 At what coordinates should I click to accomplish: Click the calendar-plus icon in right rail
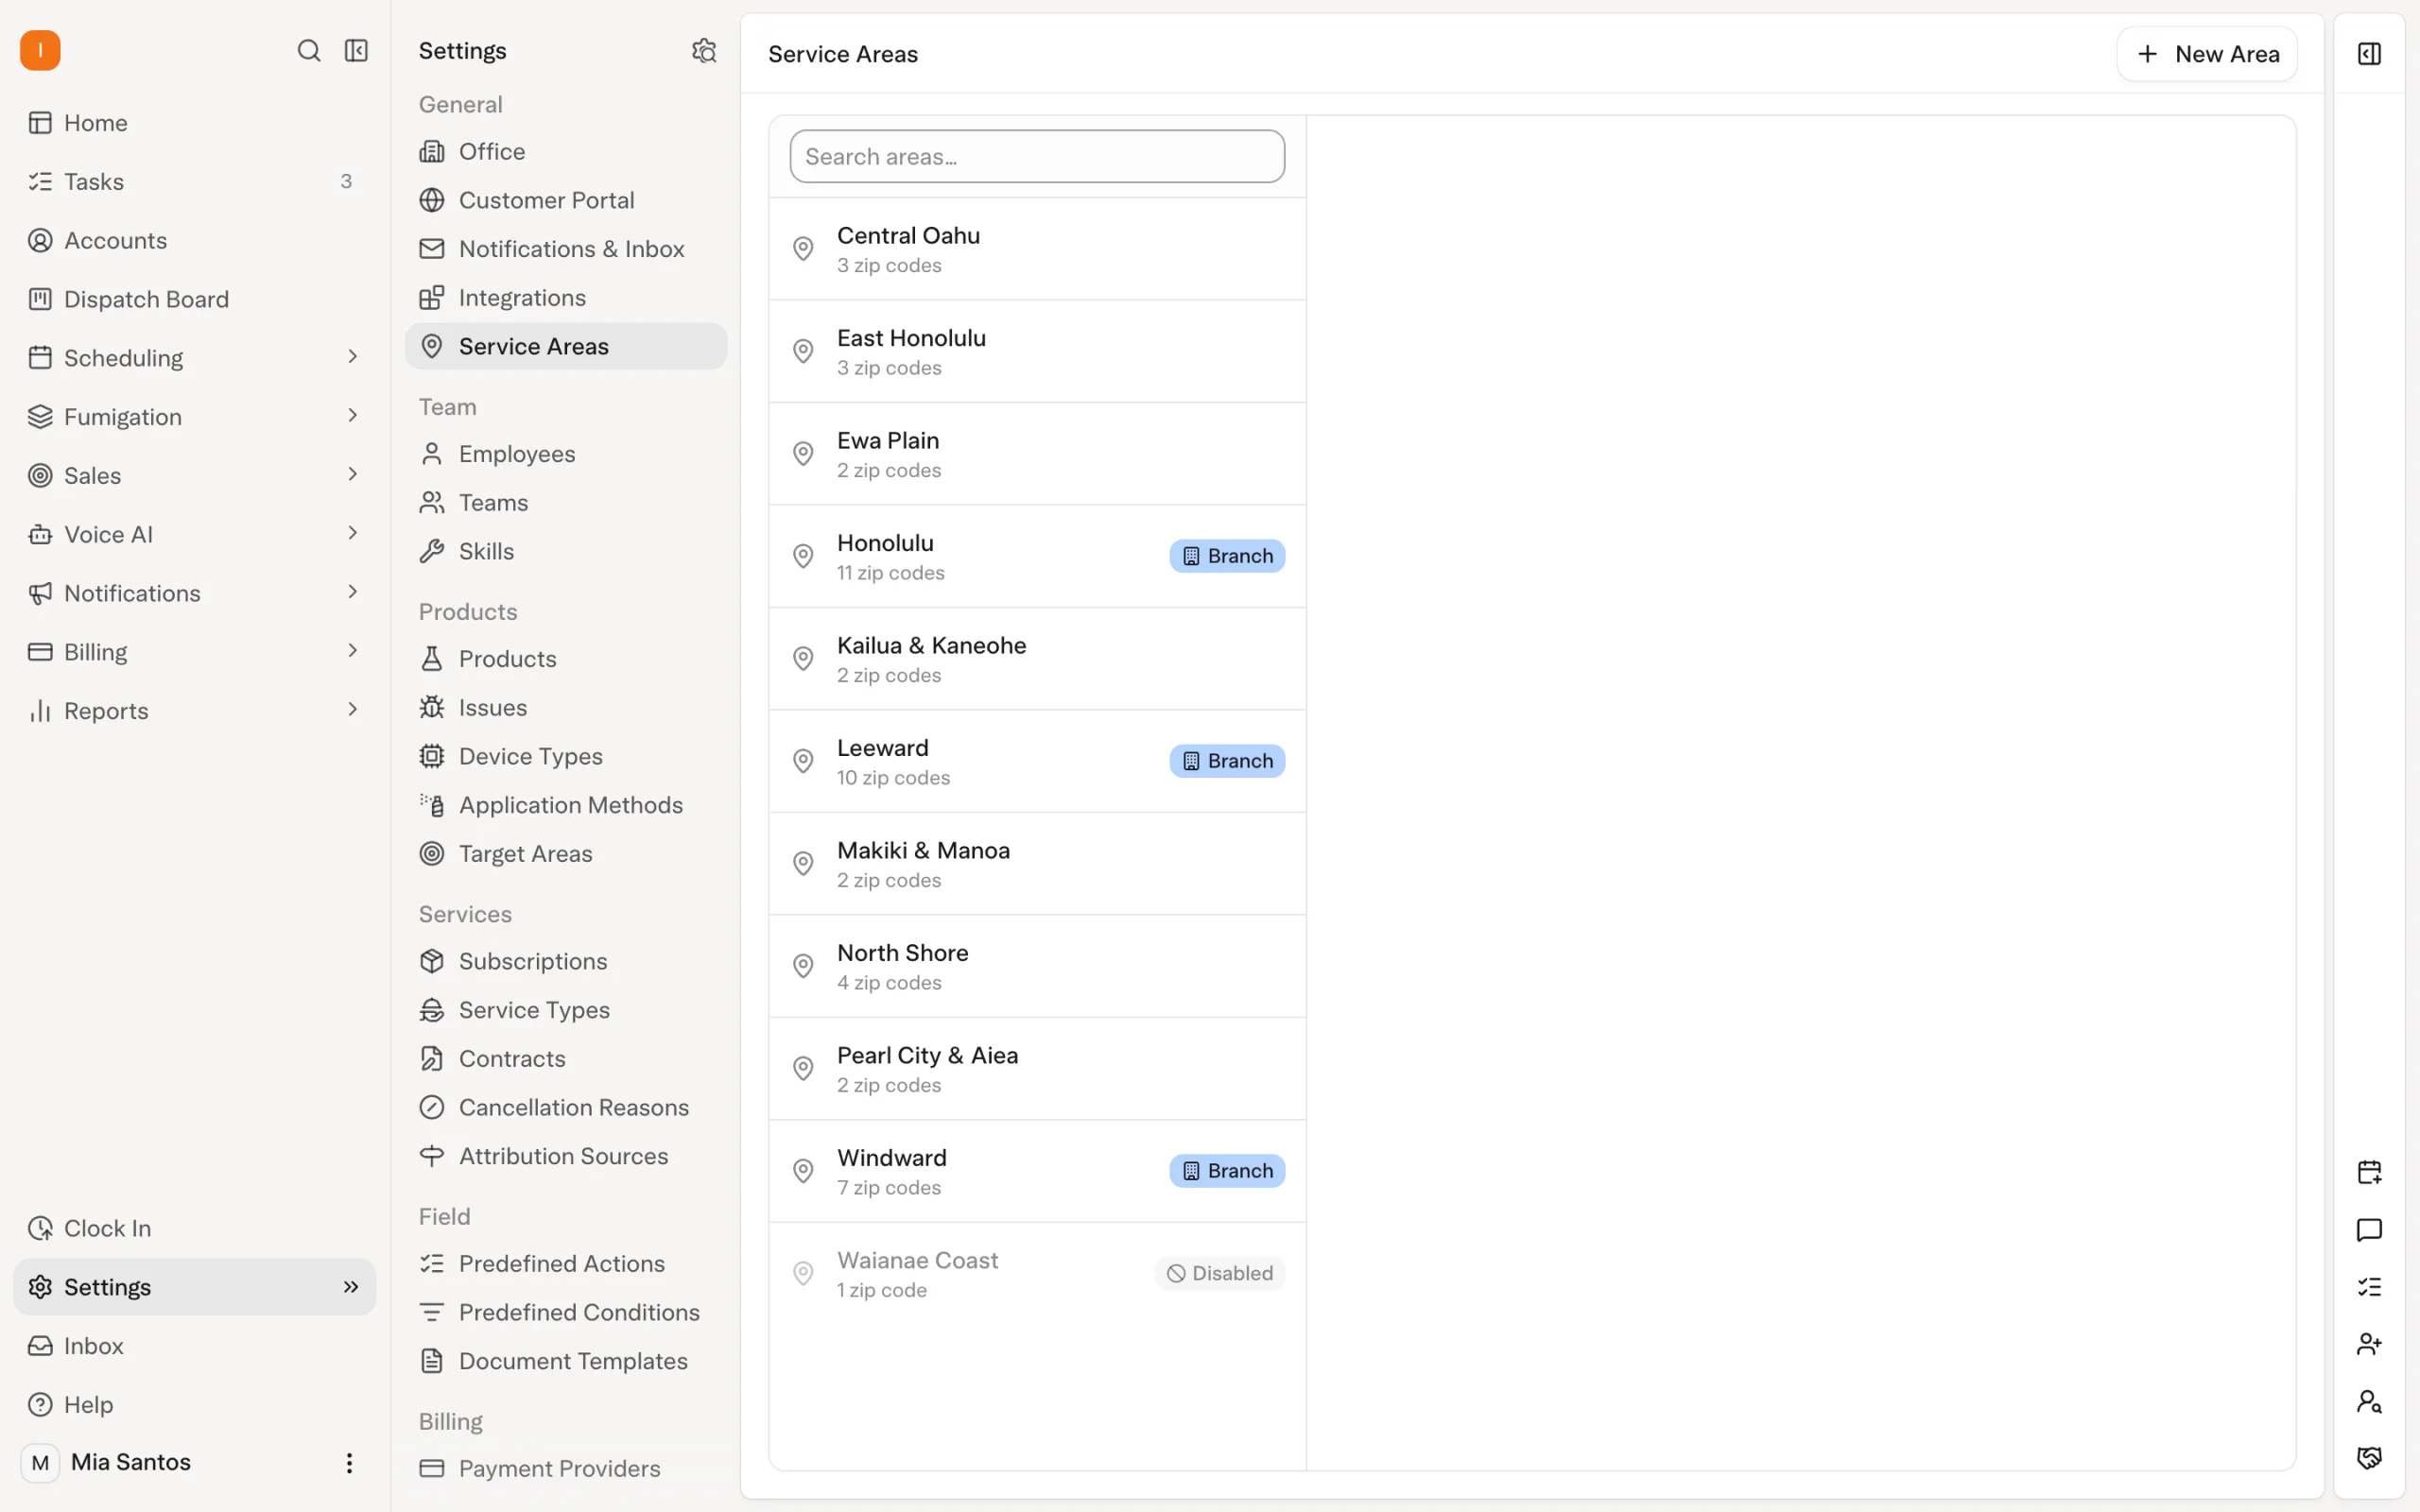[2369, 1171]
